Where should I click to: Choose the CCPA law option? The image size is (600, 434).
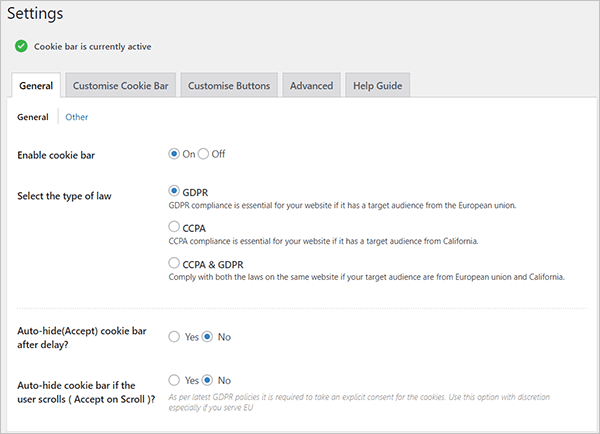(x=174, y=227)
